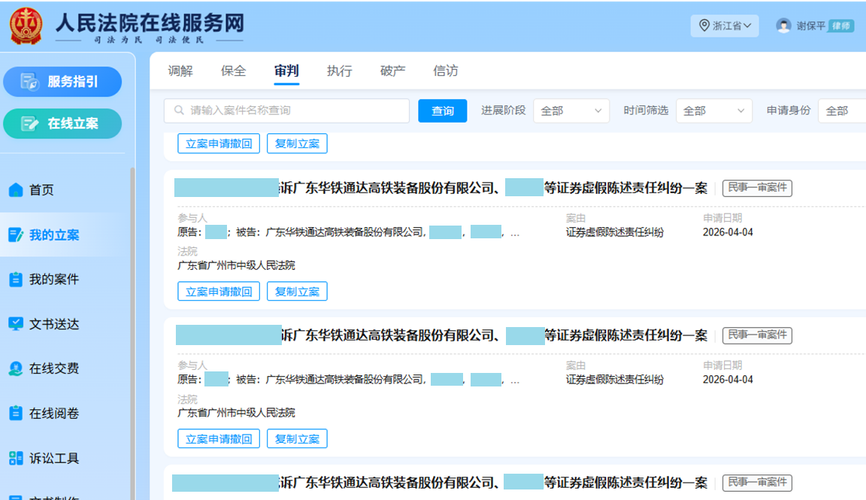This screenshot has width=866, height=500.
Task: Click the 首页 home icon
Action: [x=16, y=190]
